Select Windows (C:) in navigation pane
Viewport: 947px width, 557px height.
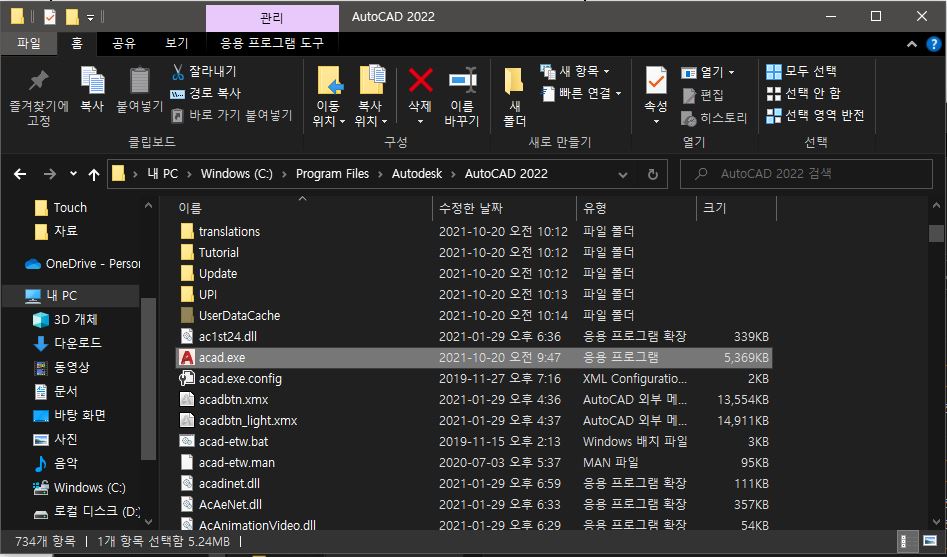point(79,488)
